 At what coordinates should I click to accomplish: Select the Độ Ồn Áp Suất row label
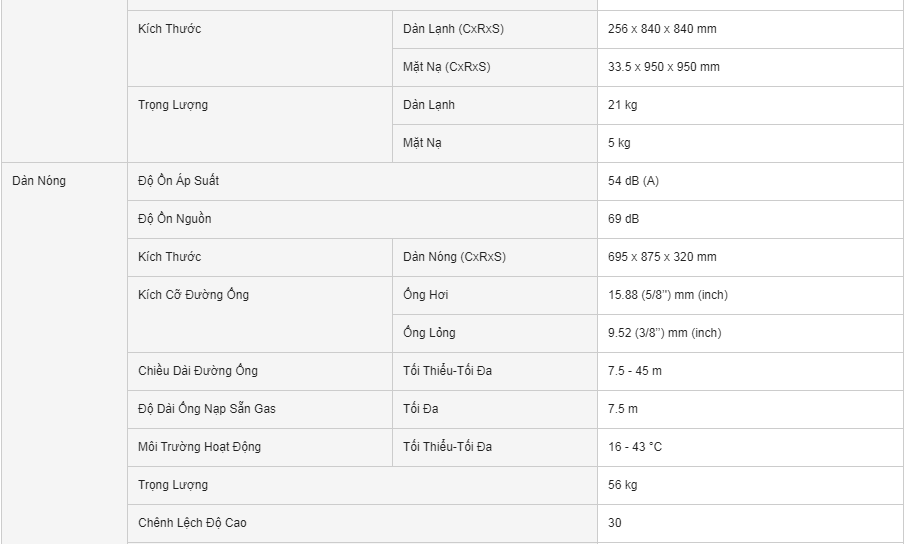(178, 181)
